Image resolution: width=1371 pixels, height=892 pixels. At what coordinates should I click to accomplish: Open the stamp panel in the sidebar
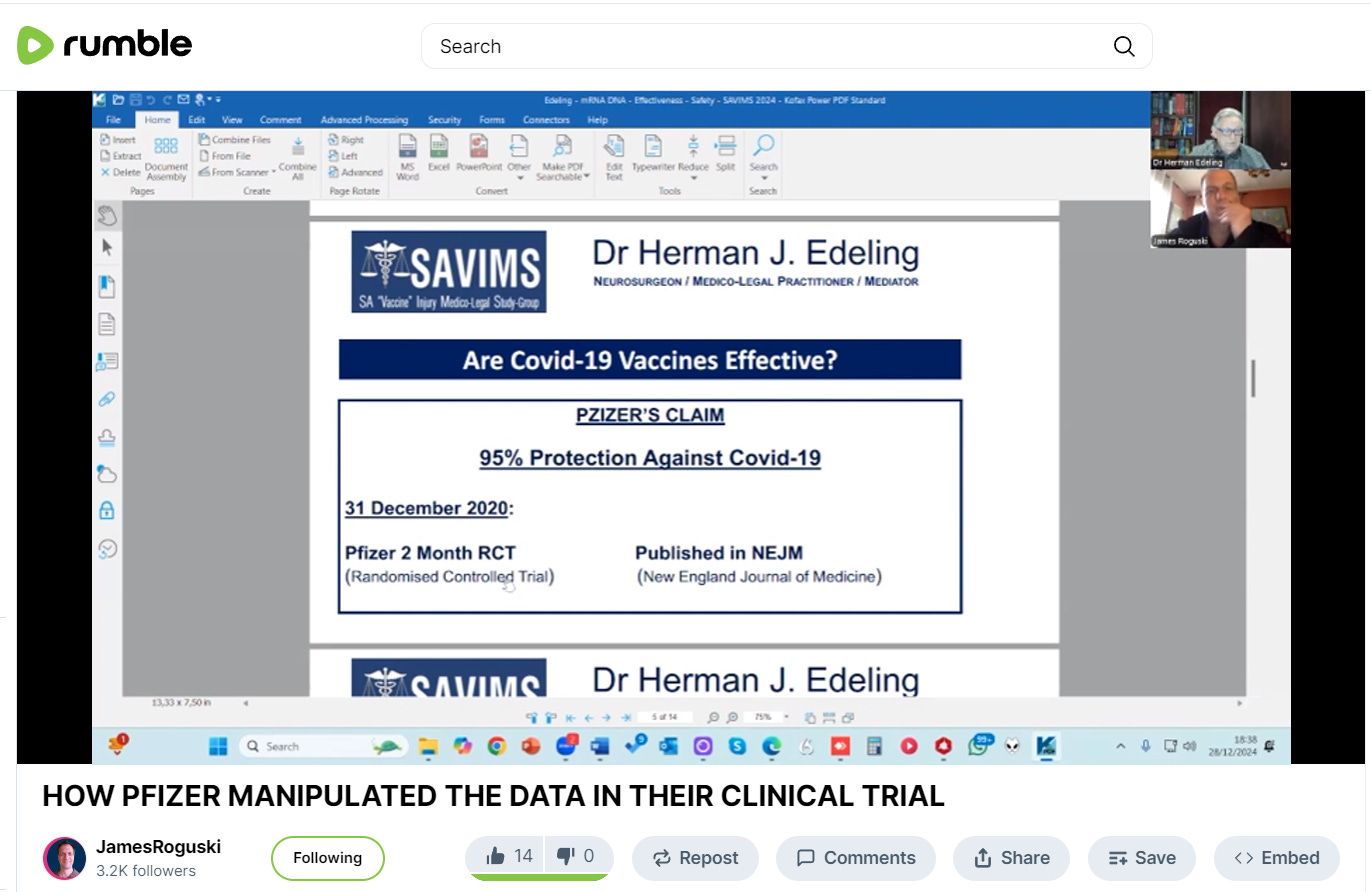click(x=106, y=437)
